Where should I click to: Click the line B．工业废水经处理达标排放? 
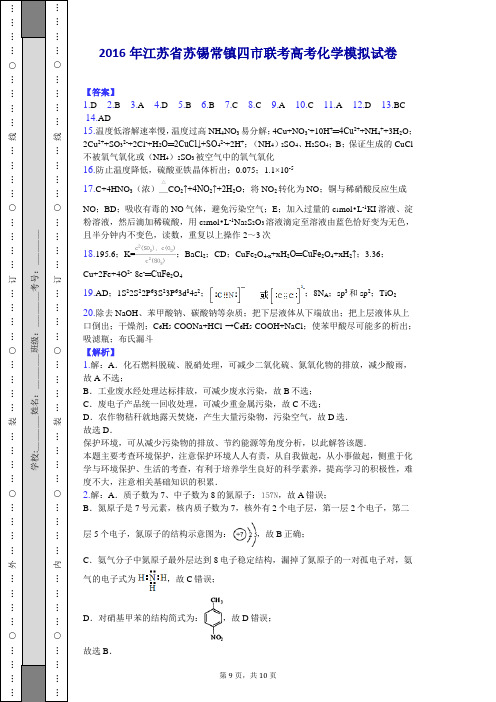(198, 391)
